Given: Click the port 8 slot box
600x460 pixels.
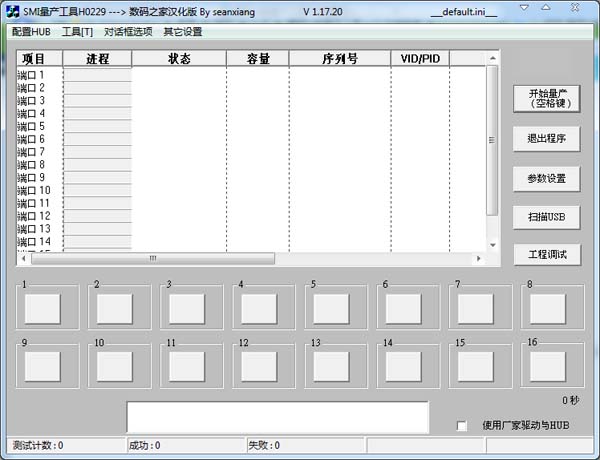Looking at the screenshot, I should [x=548, y=309].
